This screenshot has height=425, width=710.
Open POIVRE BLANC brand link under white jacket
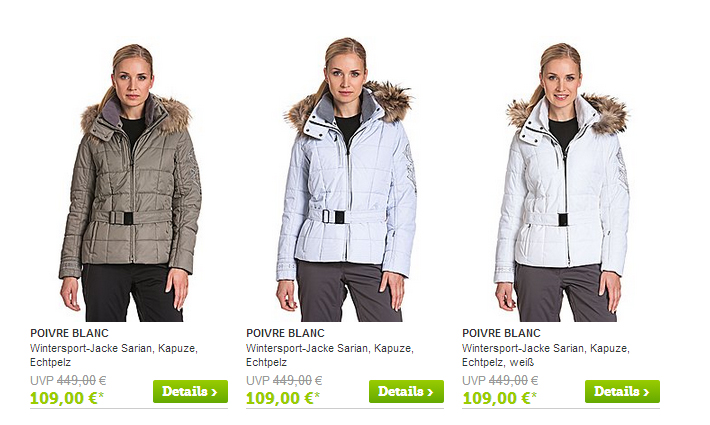pyautogui.click(x=501, y=333)
